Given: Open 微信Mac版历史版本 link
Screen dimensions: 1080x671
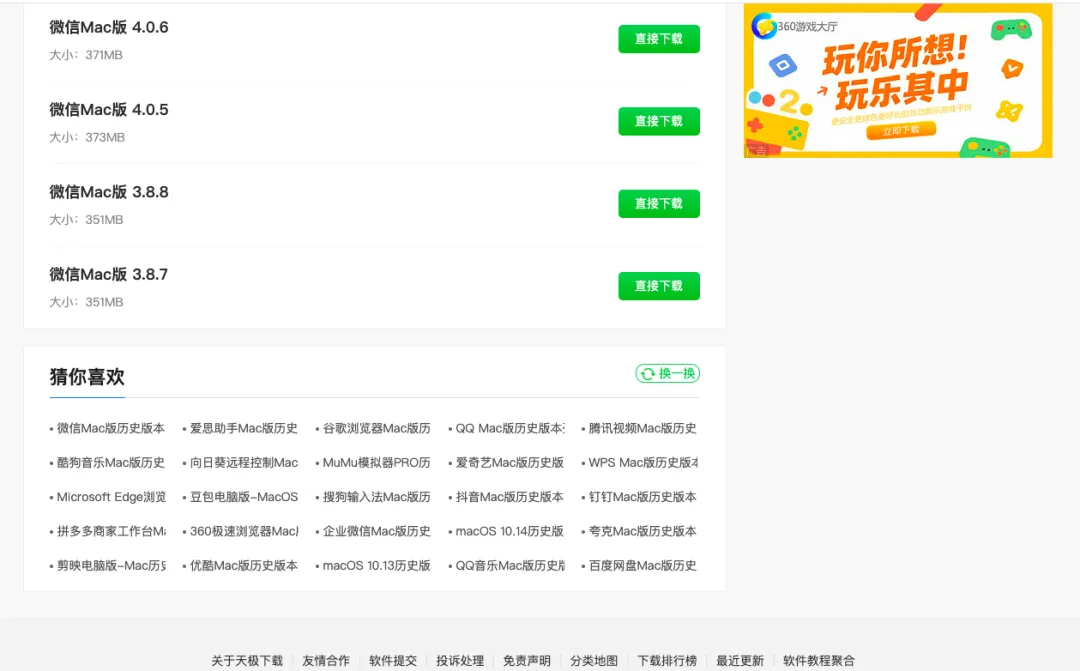Looking at the screenshot, I should (x=110, y=429).
